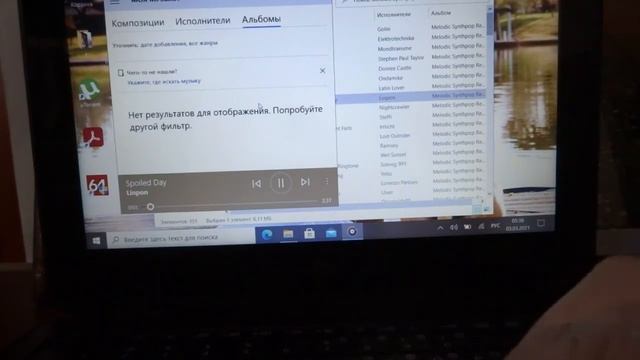Click the playback position knob on seek bar
640x360 pixels.
150,207
